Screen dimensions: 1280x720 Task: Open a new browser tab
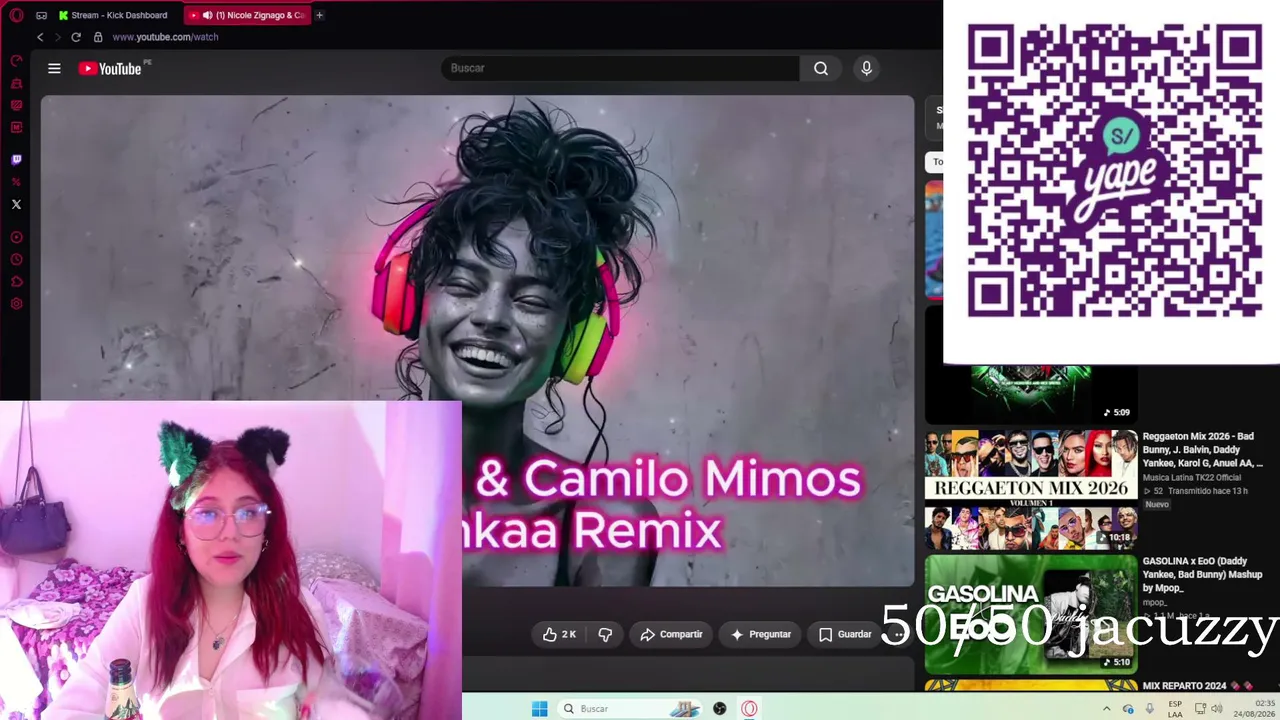point(320,15)
